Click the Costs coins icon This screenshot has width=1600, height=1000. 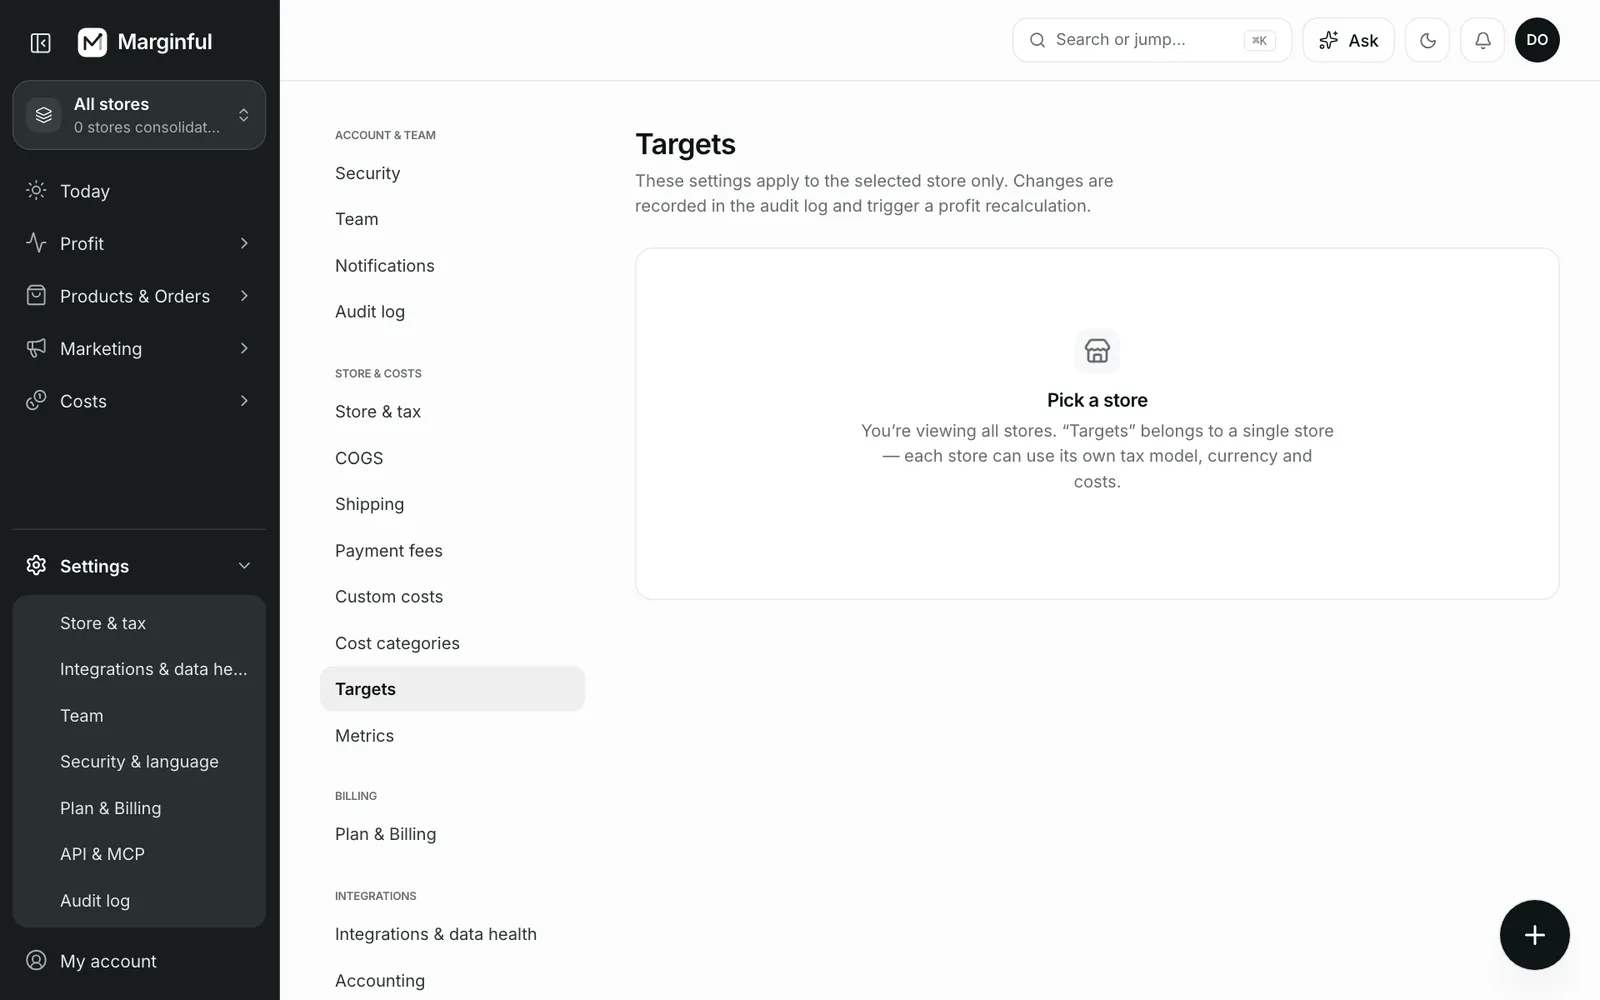point(36,400)
